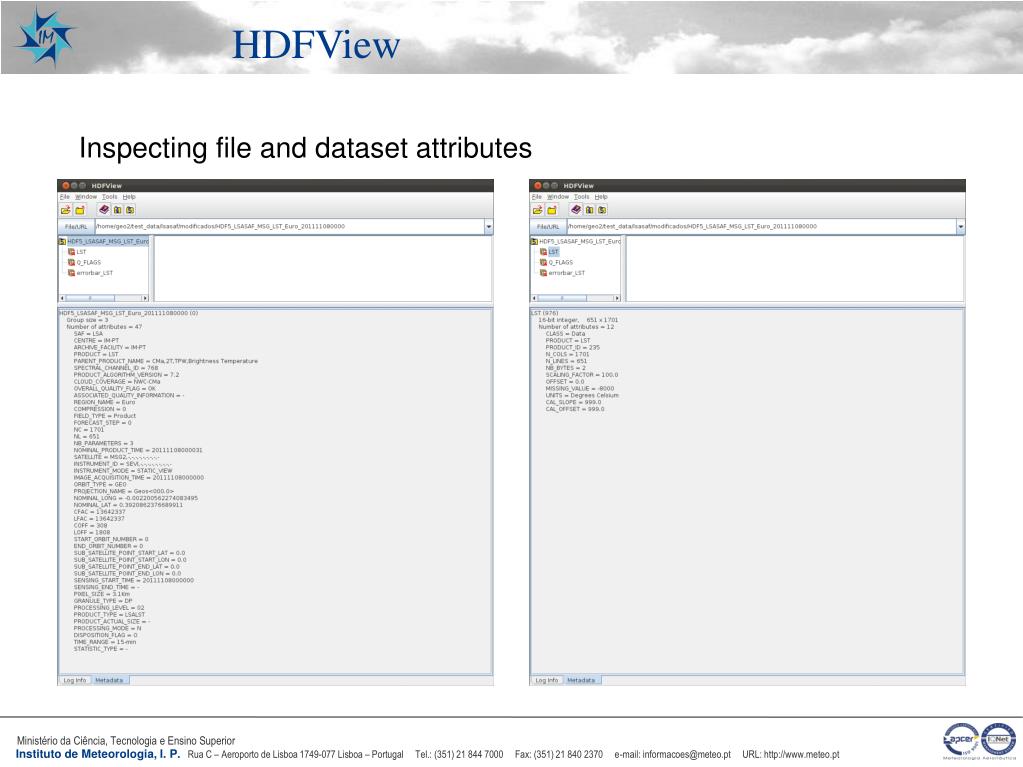Open File menu in right HDFView window
1023x767 pixels.
point(537,196)
